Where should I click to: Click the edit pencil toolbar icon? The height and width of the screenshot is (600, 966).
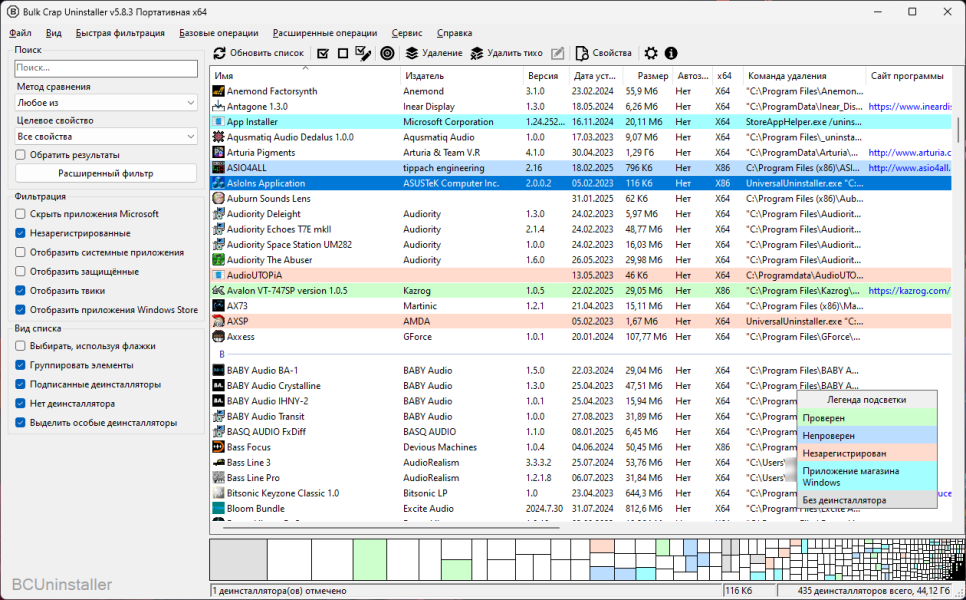[x=557, y=54]
